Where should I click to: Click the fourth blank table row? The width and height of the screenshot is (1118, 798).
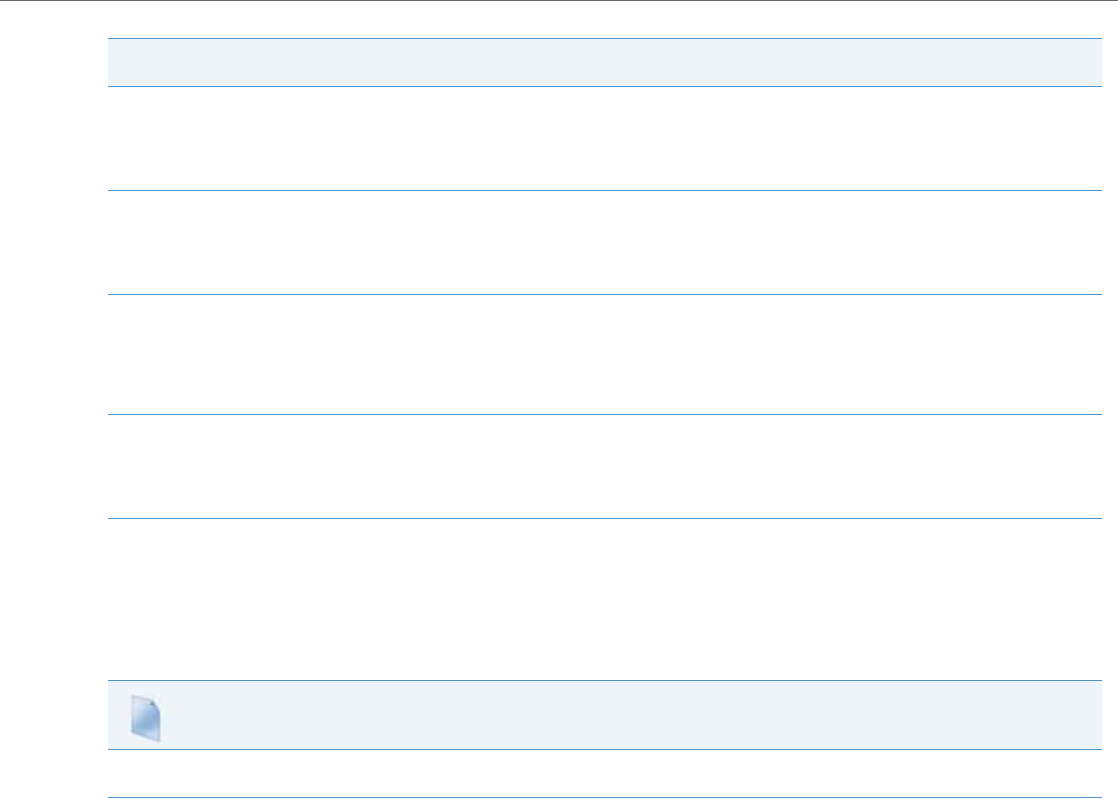(x=598, y=466)
